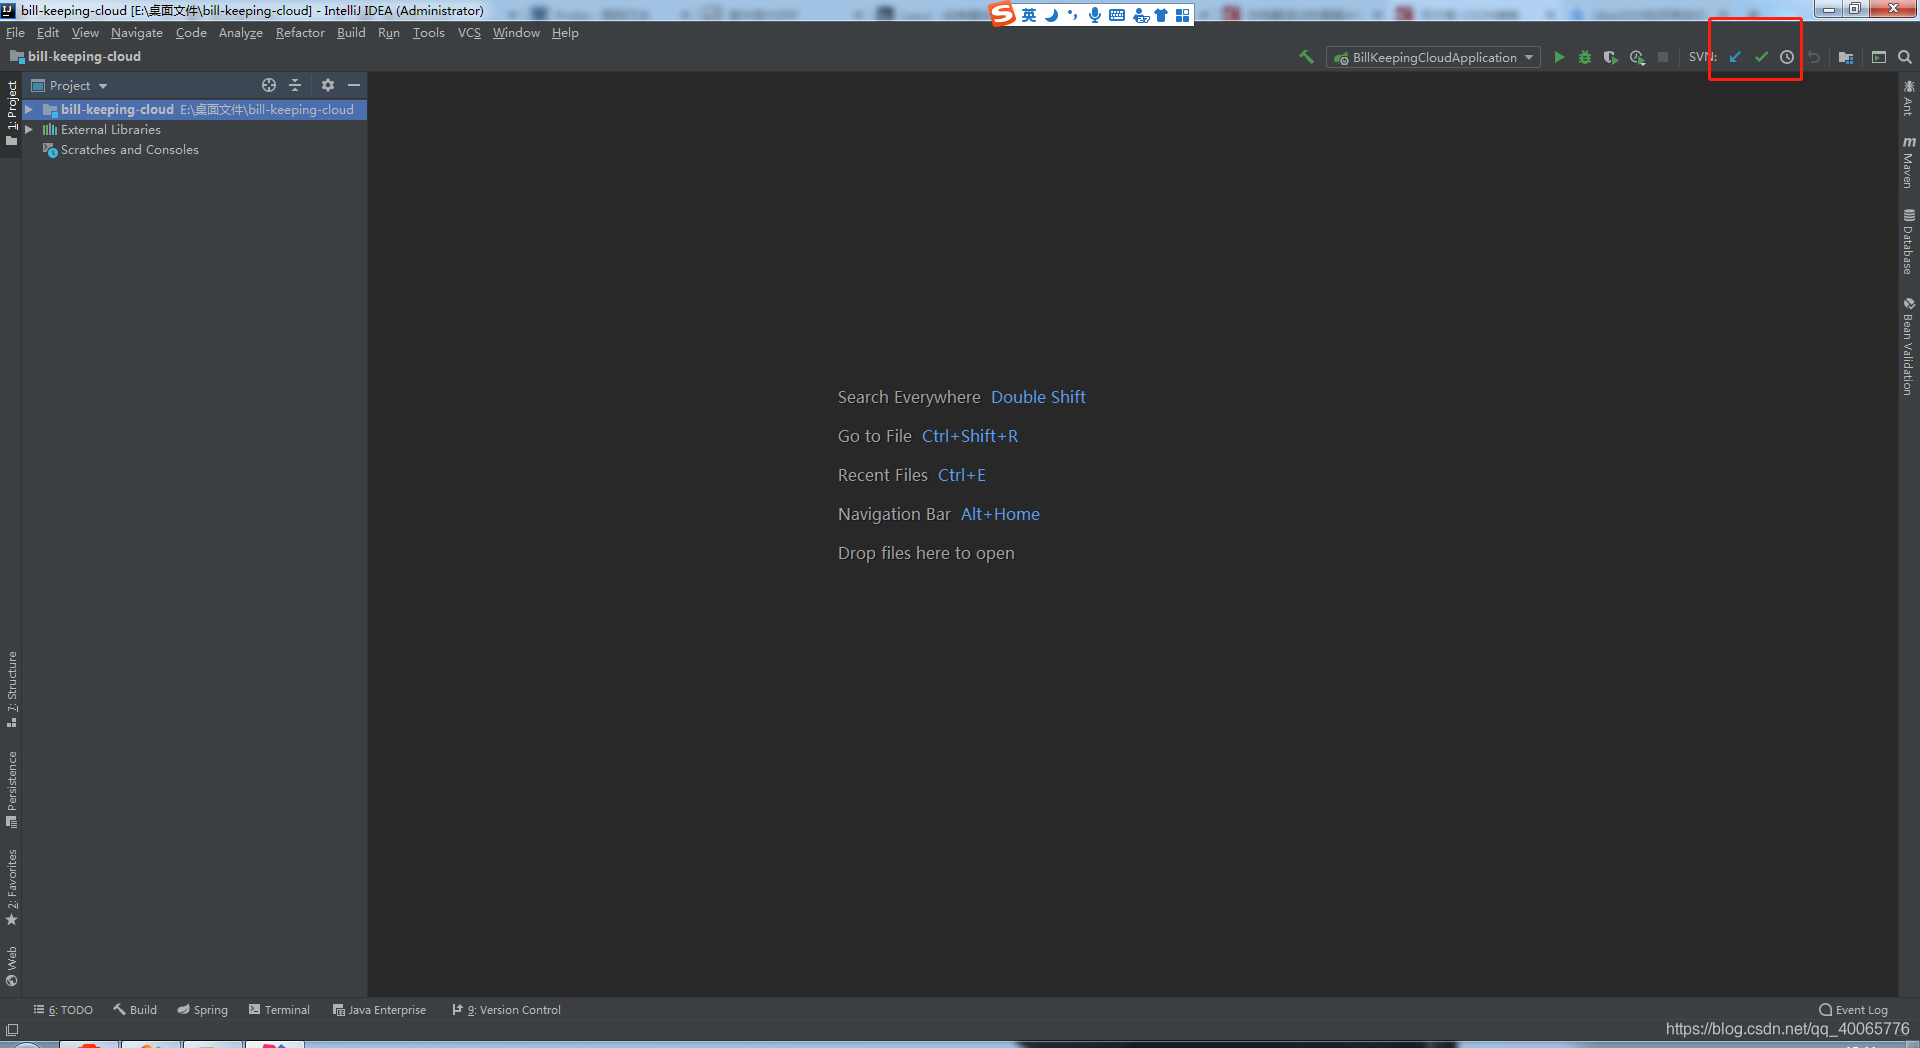Open the Window menu

click(x=516, y=32)
